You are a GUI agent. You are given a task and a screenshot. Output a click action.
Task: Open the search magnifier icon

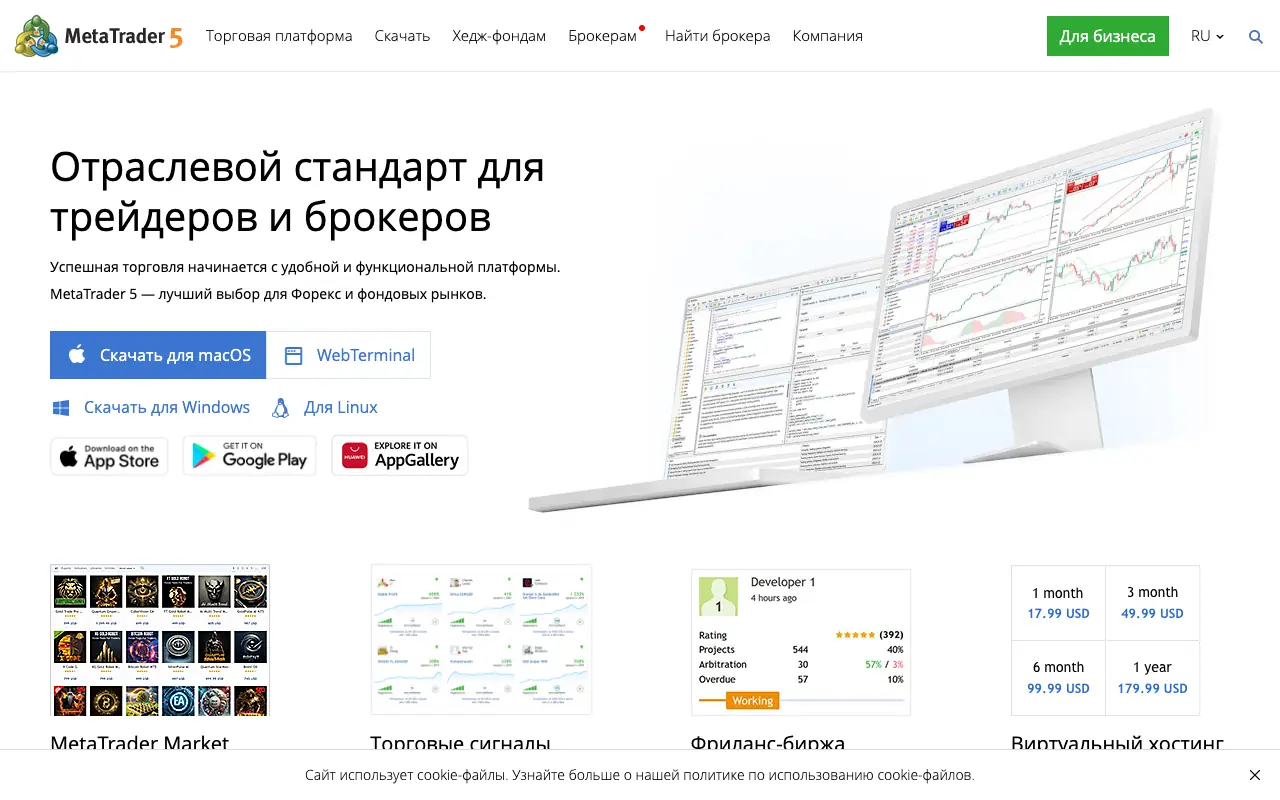tap(1256, 37)
